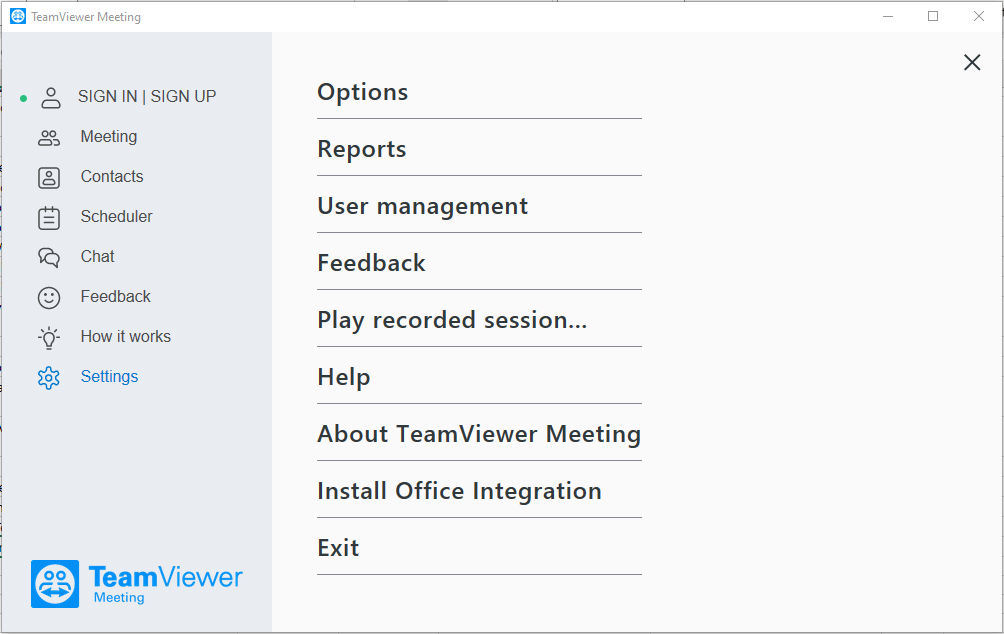
Task: Choose Exit from the settings list
Action: pyautogui.click(x=338, y=548)
